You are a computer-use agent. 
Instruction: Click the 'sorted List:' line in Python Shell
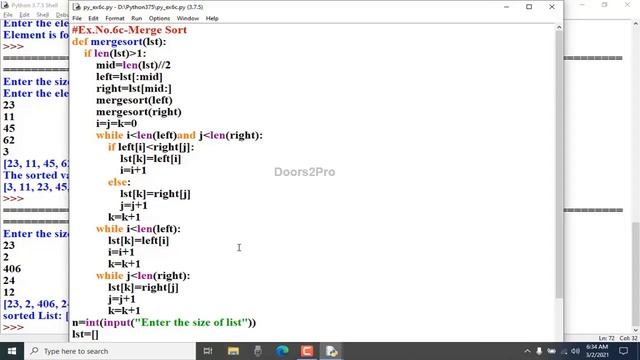pos(36,316)
